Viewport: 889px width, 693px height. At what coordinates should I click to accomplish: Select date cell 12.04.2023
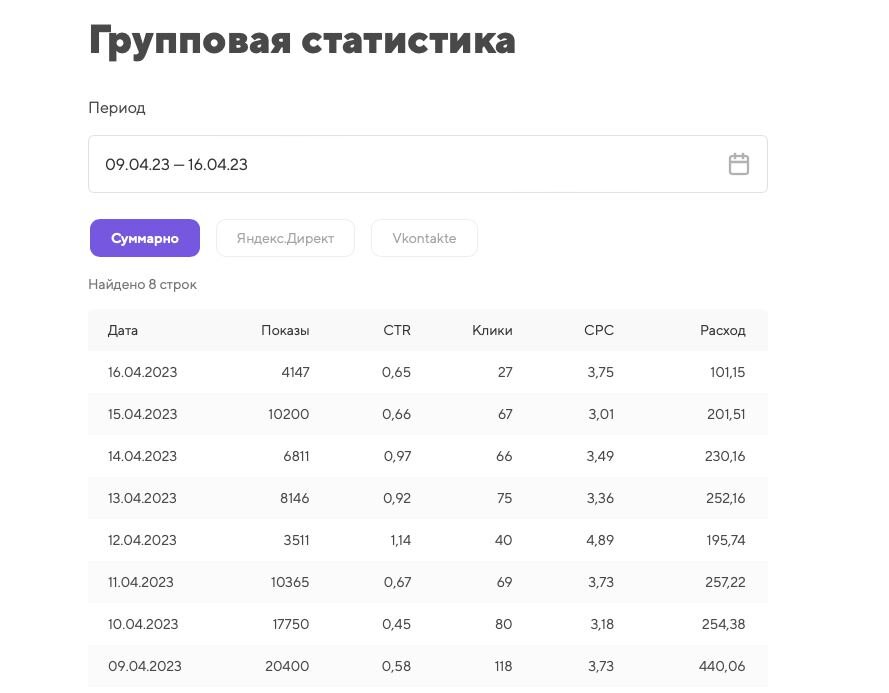click(x=142, y=540)
